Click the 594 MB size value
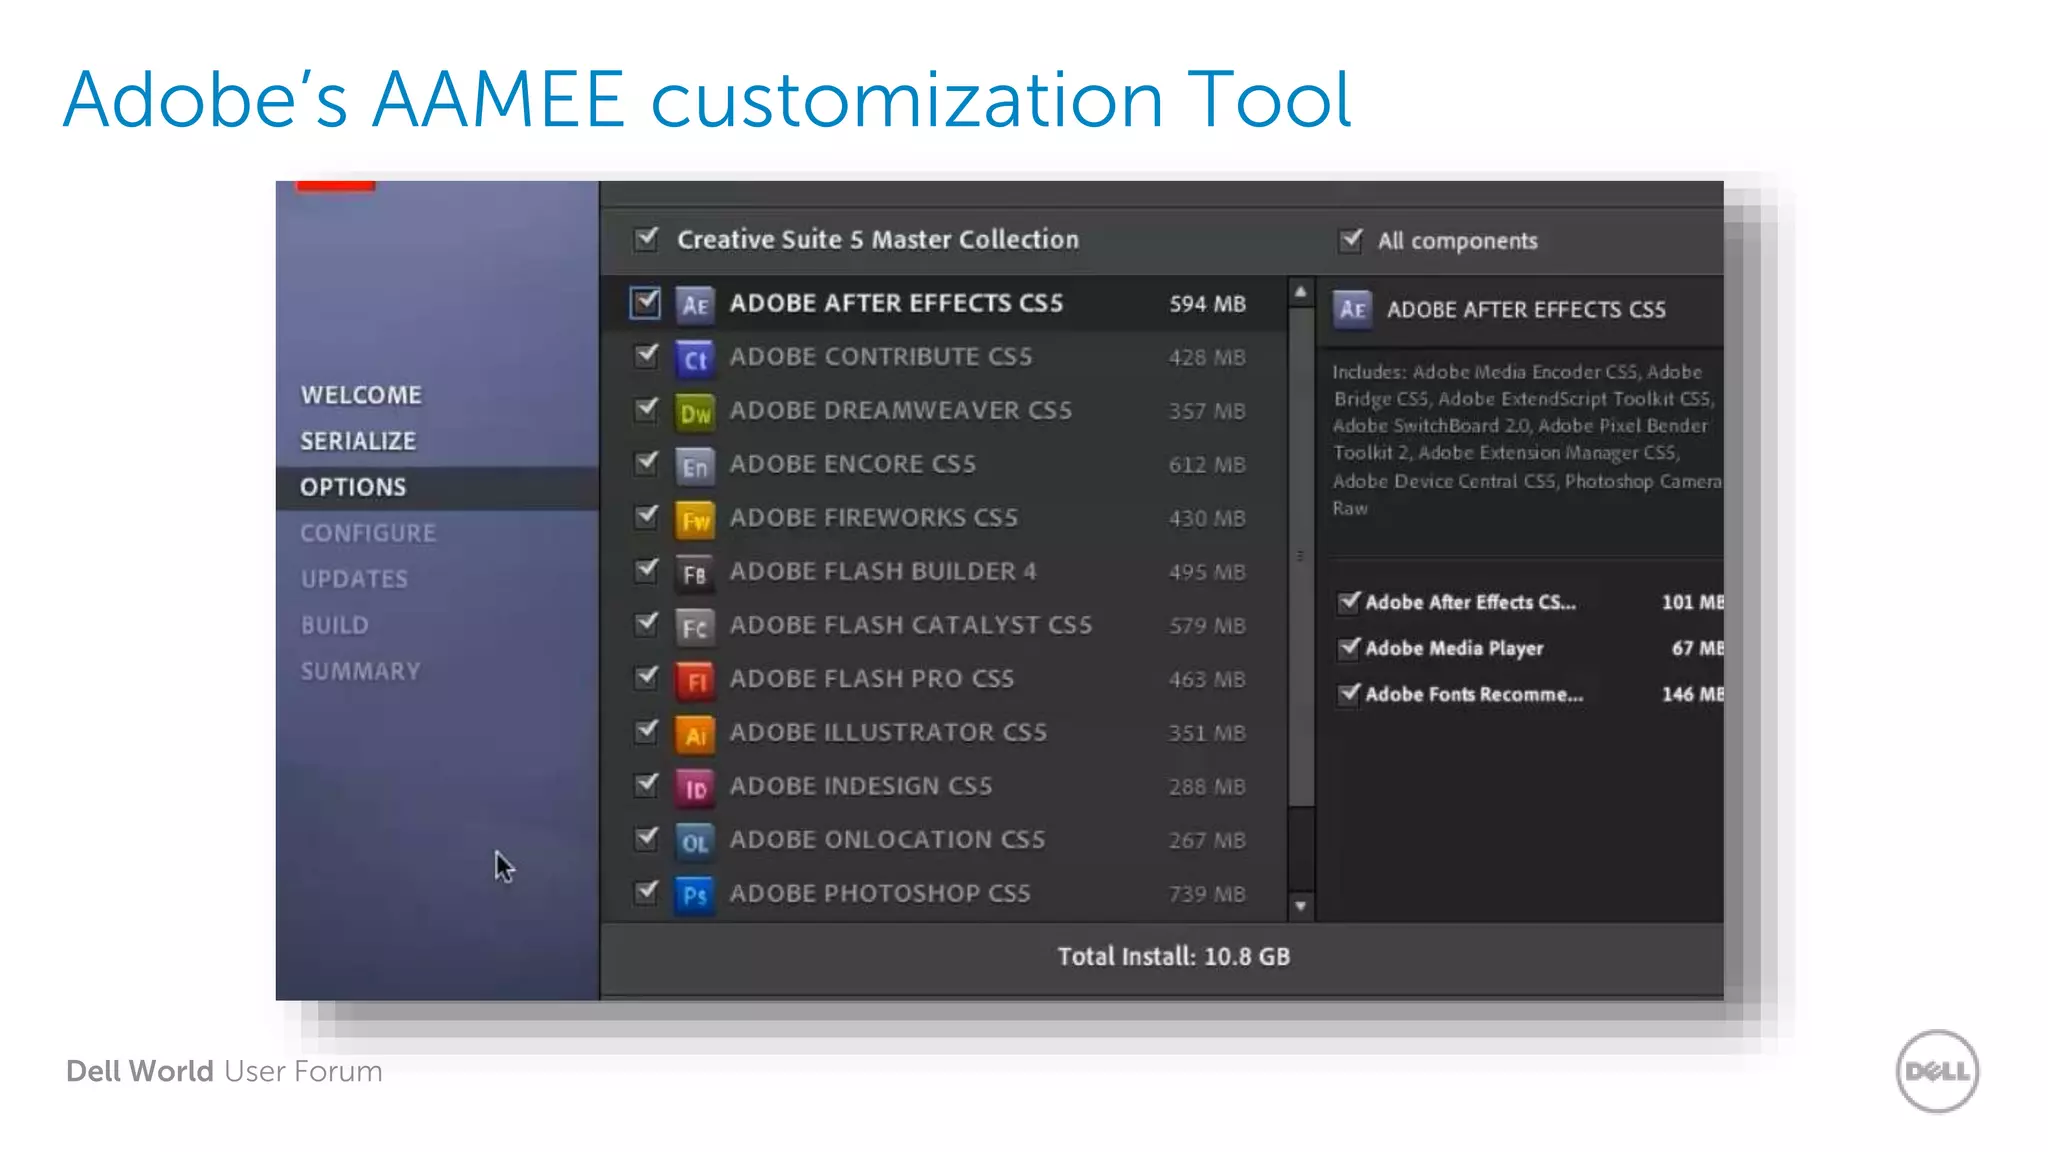2048x1152 pixels. pos(1207,304)
